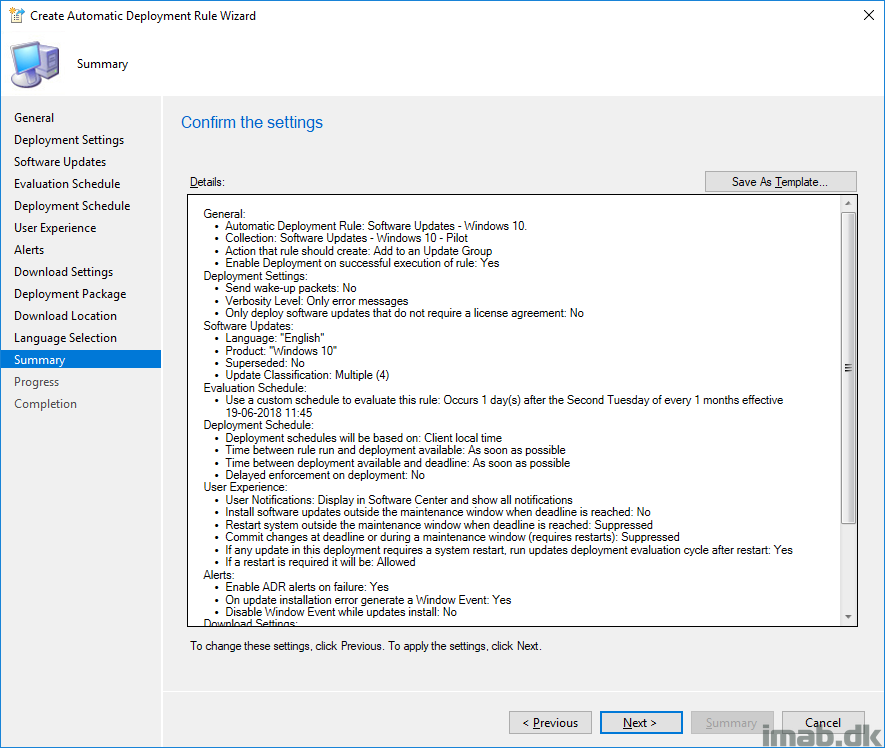This screenshot has height=748, width=885.
Task: Click 'Product: "Windows 10"' line
Action: (281, 351)
